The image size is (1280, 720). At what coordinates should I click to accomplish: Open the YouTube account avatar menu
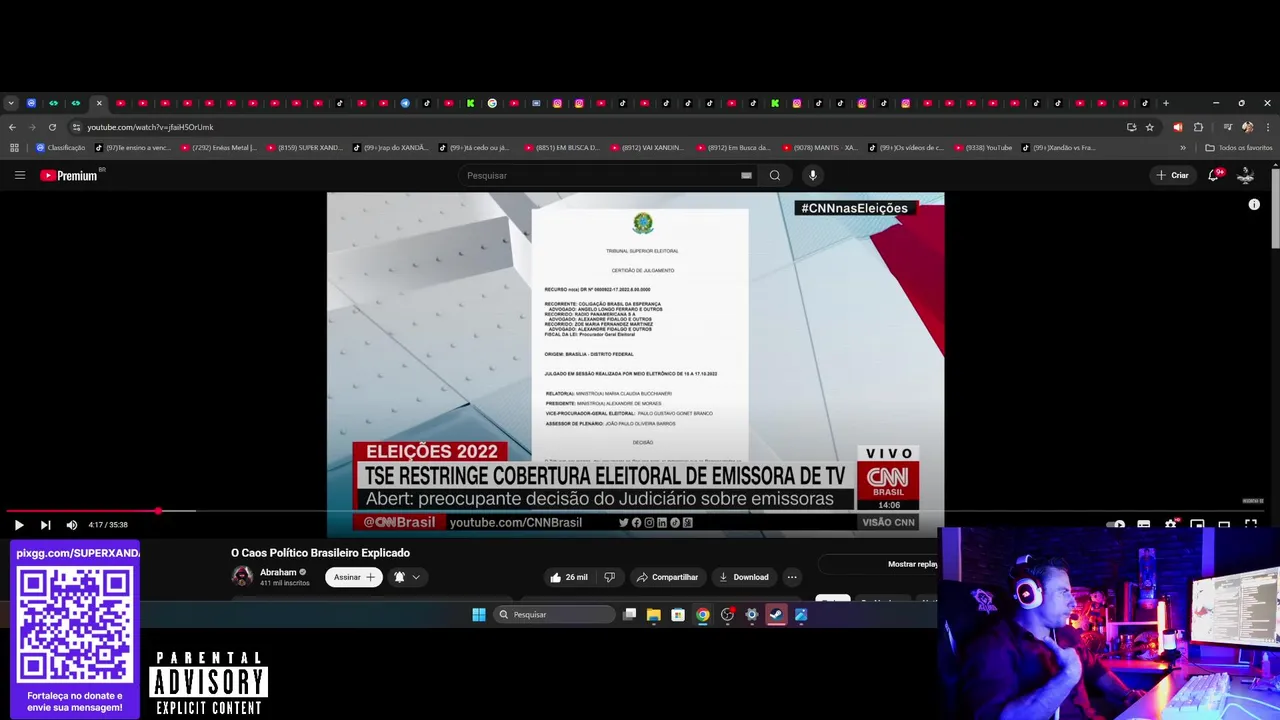pyautogui.click(x=1246, y=175)
